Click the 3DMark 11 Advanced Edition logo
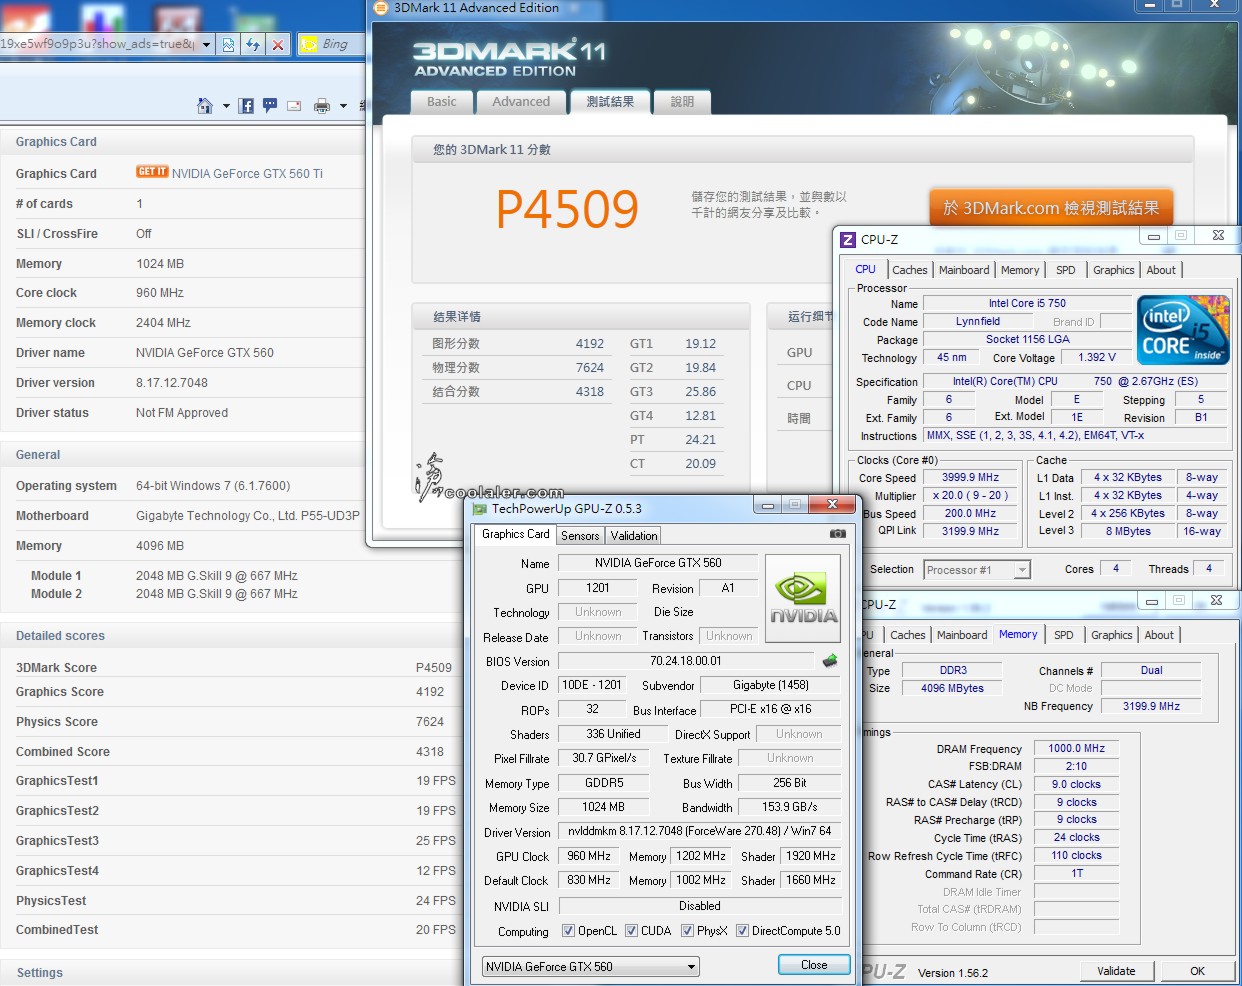 point(510,59)
